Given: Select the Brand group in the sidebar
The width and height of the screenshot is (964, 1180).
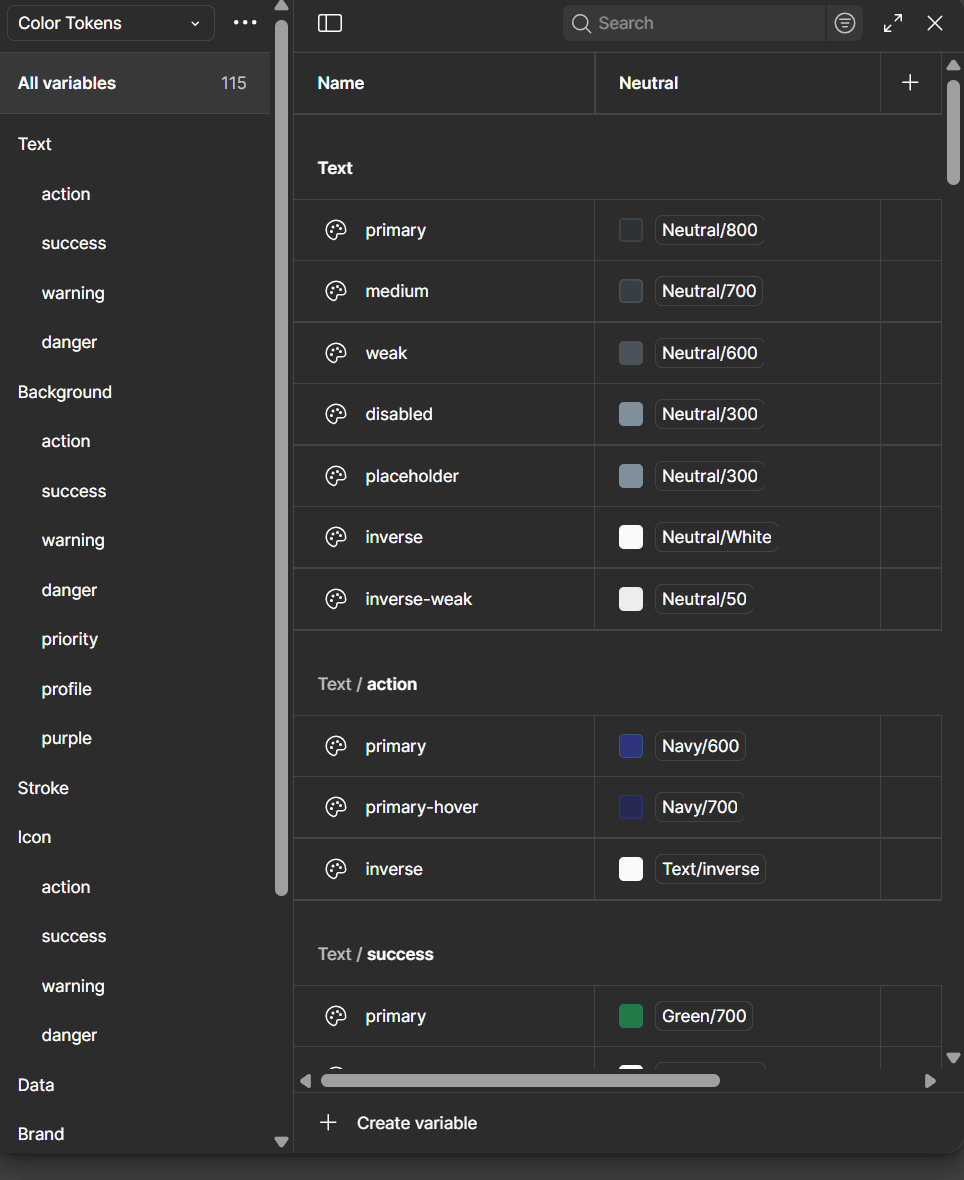Looking at the screenshot, I should 41,1134.
